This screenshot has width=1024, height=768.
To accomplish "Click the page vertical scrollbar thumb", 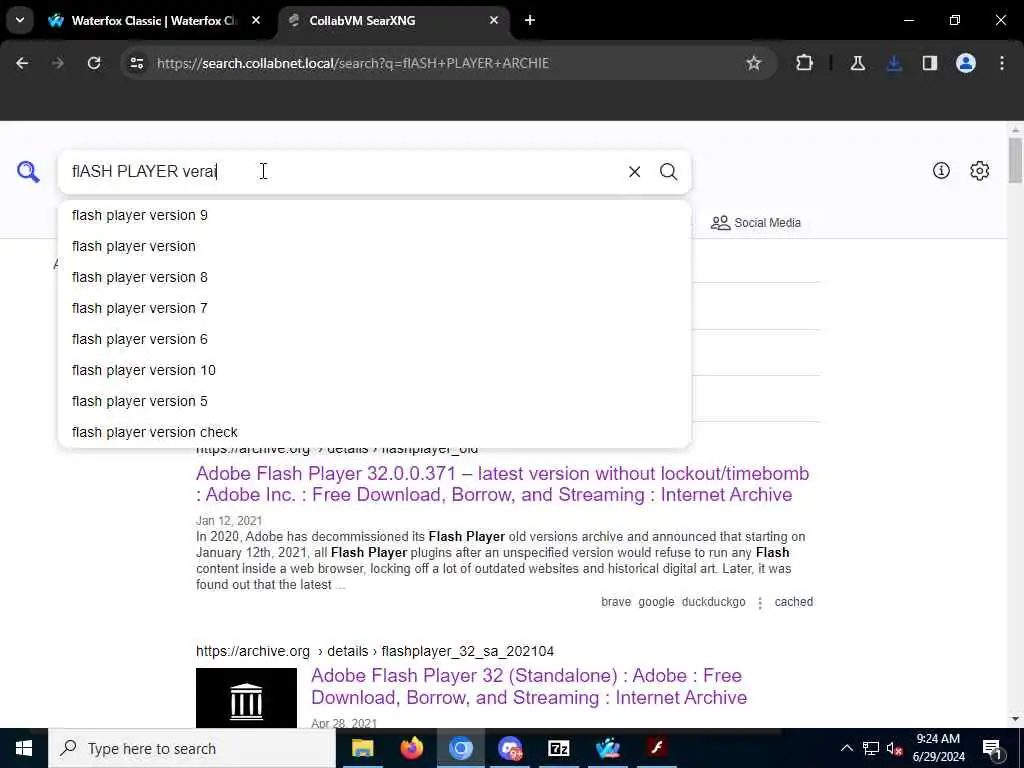I will tap(1015, 160).
